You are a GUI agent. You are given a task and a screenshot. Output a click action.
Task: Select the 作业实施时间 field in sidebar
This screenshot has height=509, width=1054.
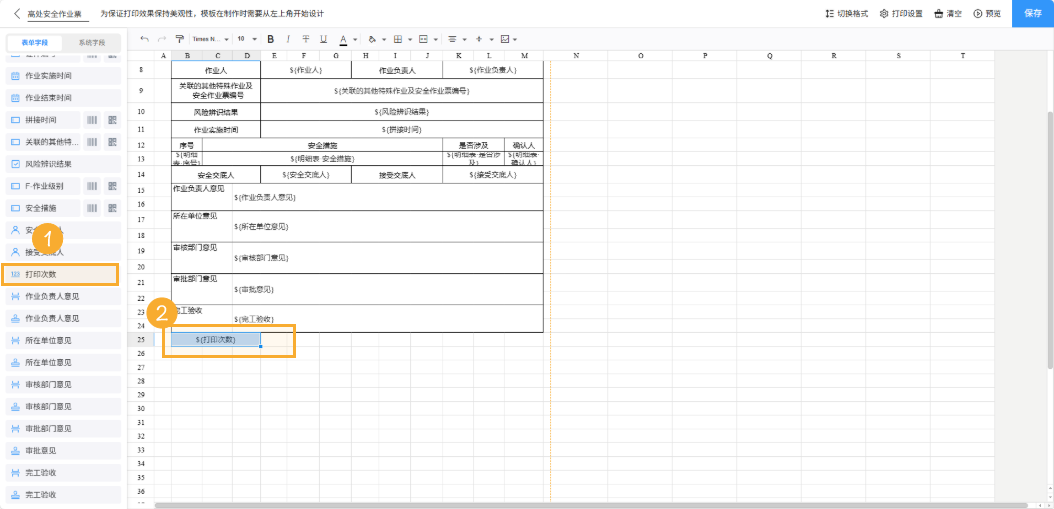pos(63,76)
